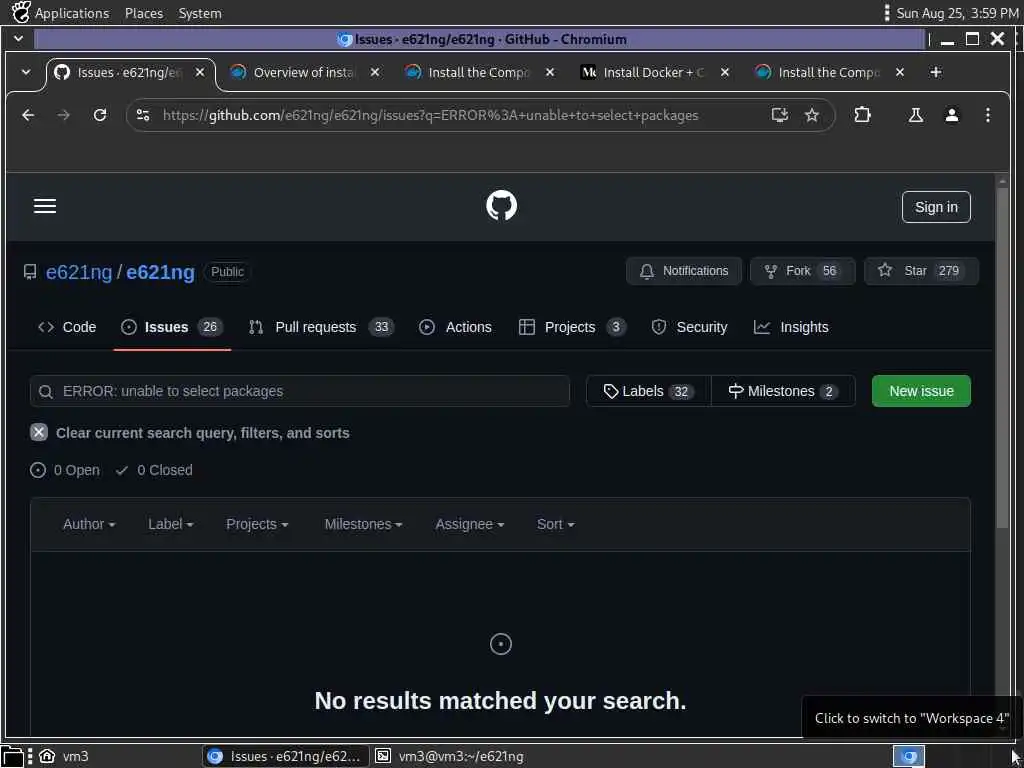Fork the repository button

coord(803,271)
